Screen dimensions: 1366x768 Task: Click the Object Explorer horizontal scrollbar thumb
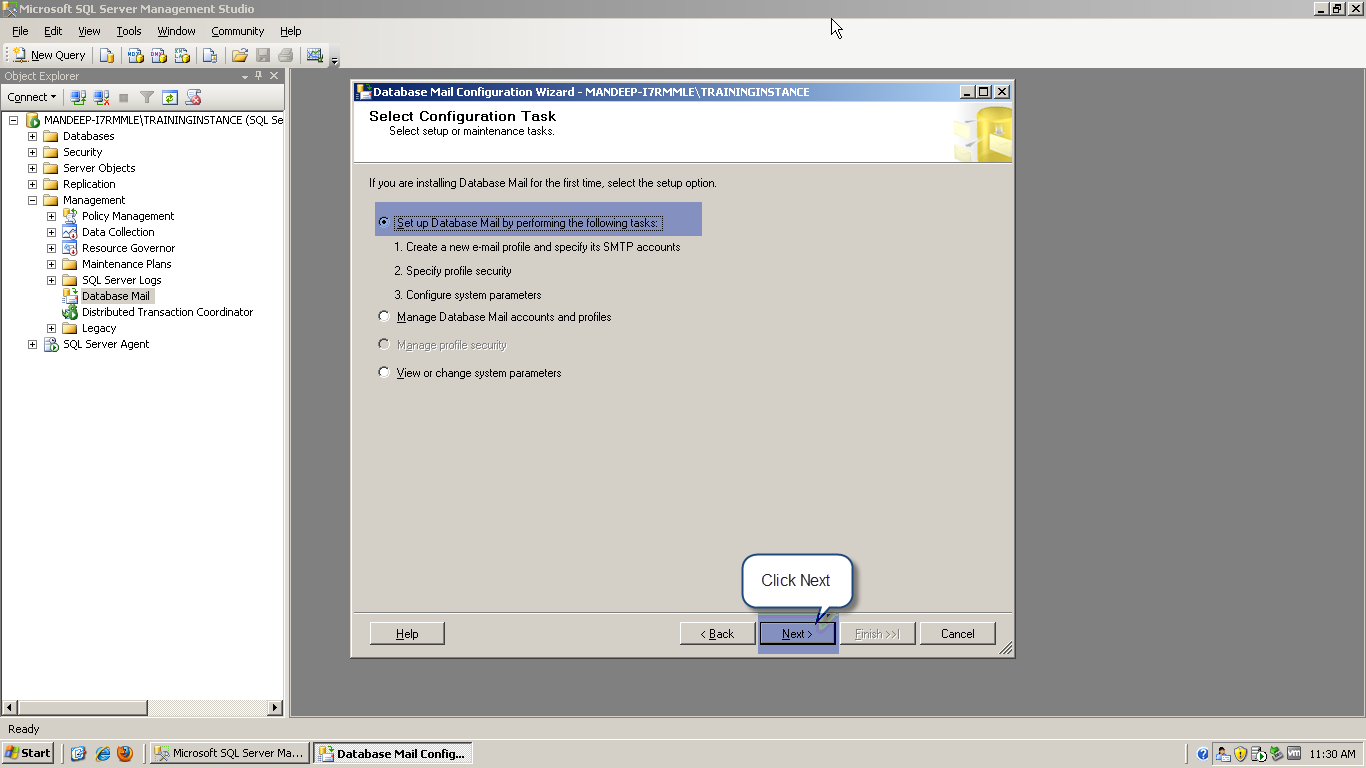(84, 708)
